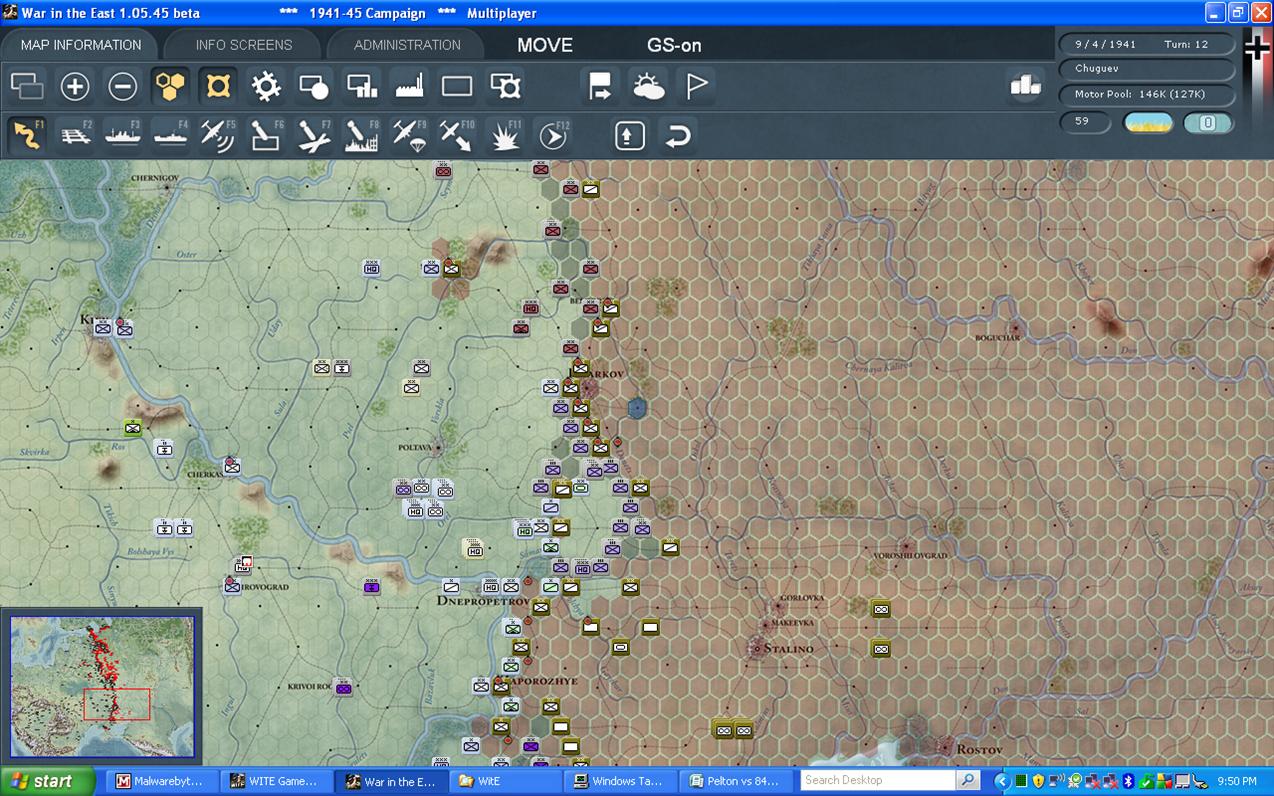Zoom in the map with plus icon
Screen dimensions: 1274x796
(75, 86)
